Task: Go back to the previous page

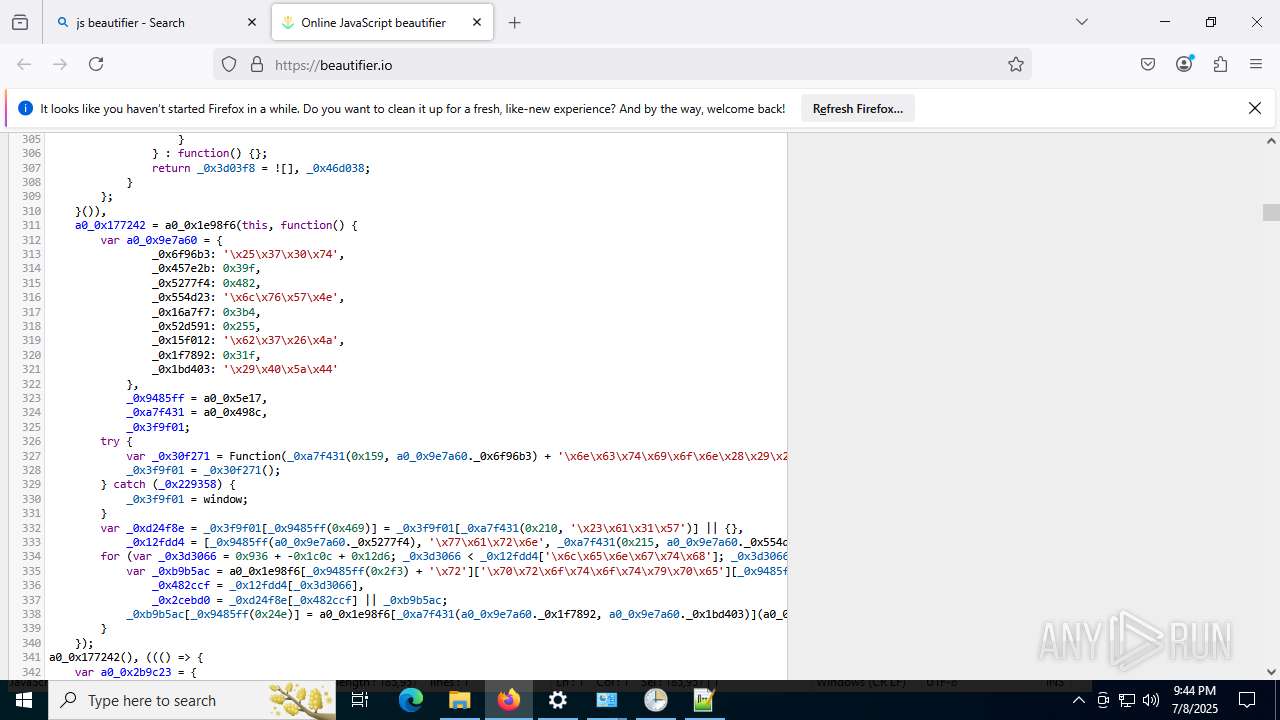Action: [x=24, y=64]
